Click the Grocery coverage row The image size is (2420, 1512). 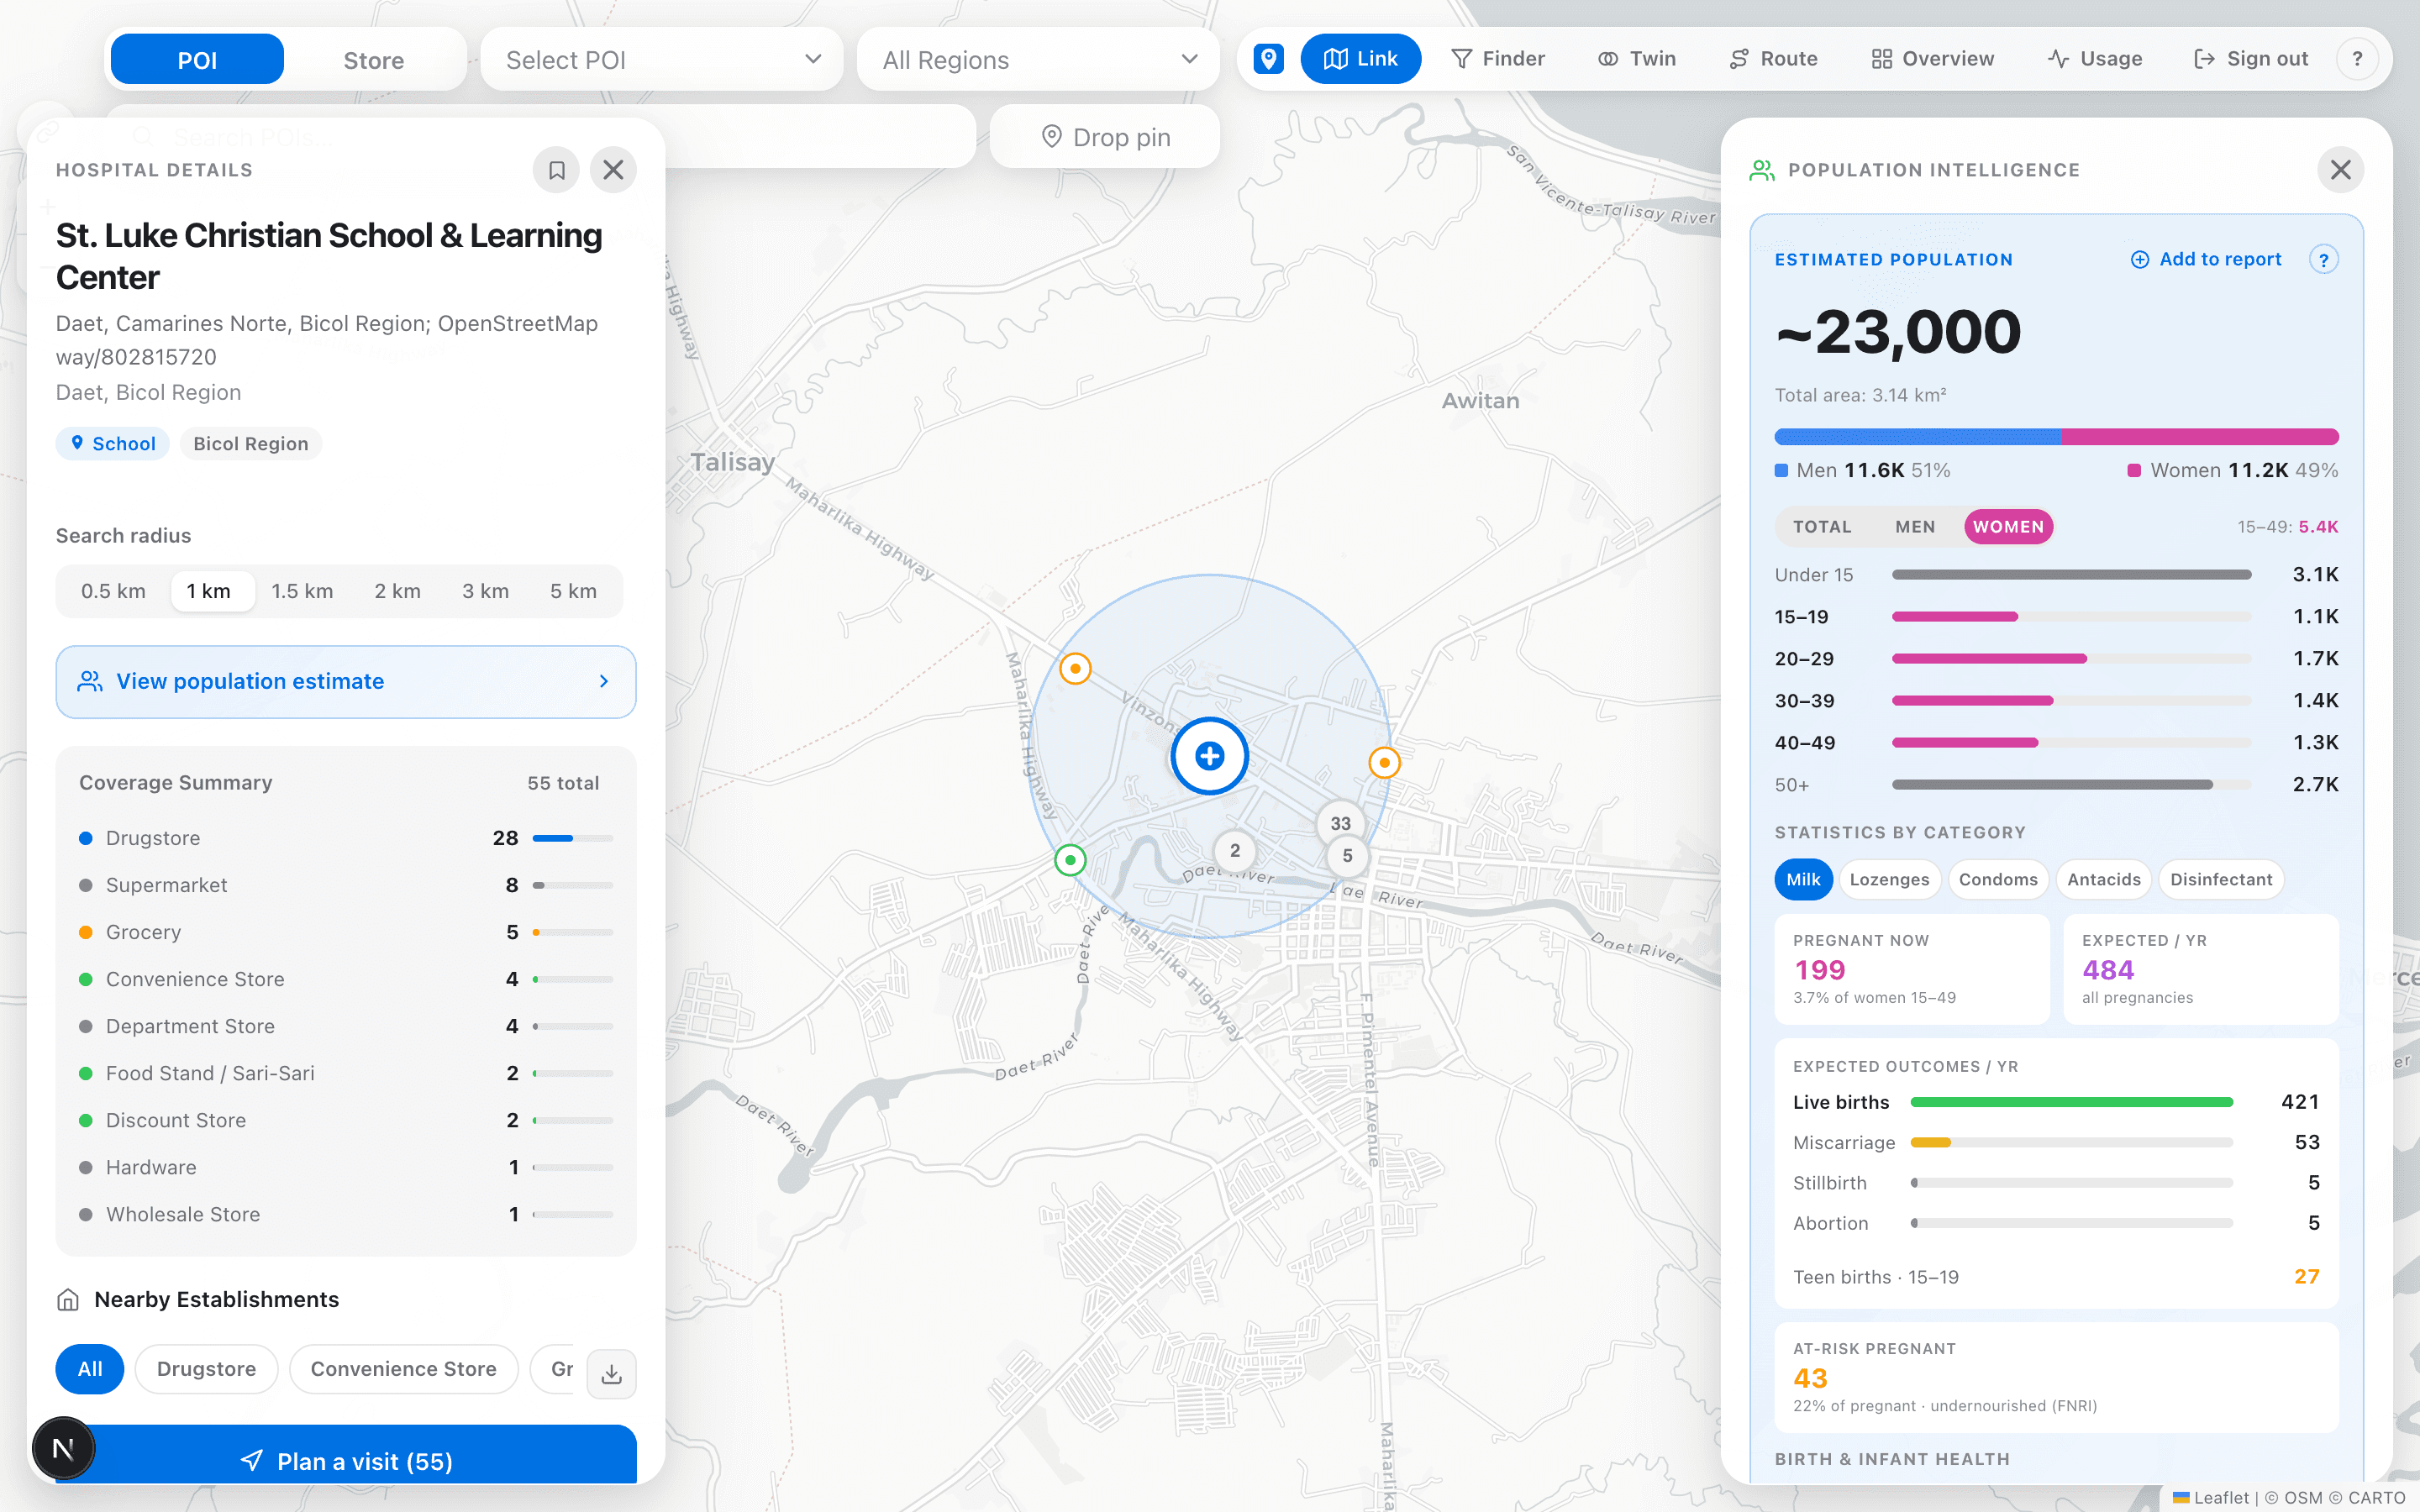click(x=346, y=932)
